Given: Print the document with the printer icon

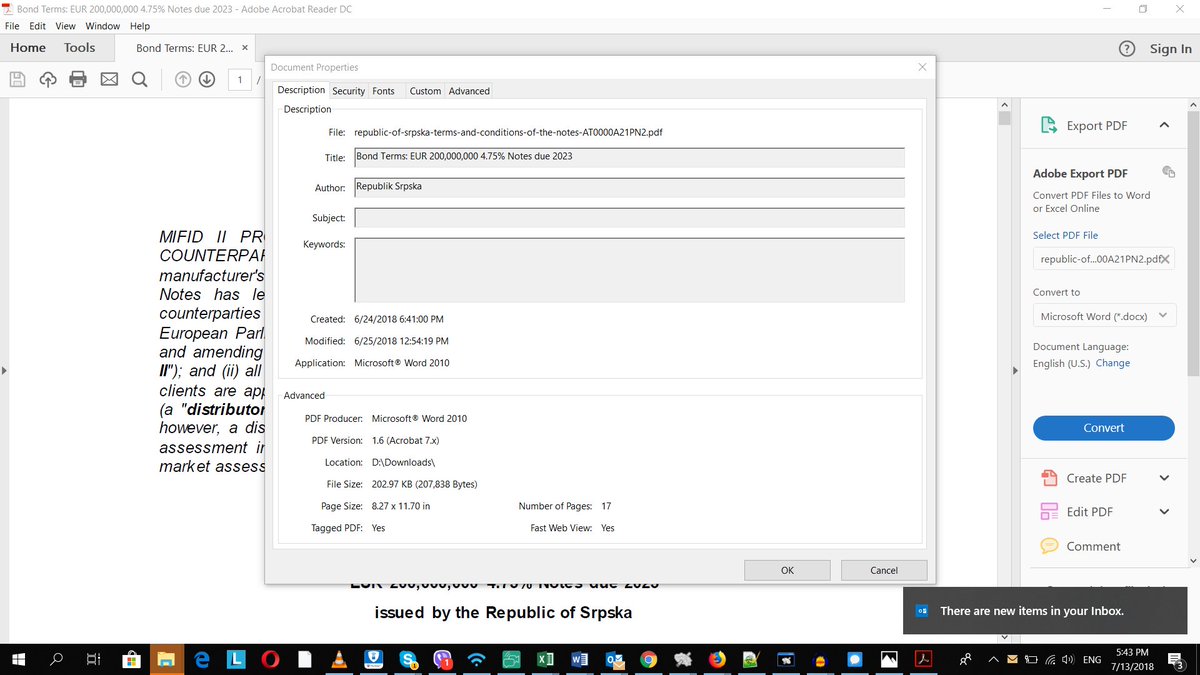Looking at the screenshot, I should (78, 80).
